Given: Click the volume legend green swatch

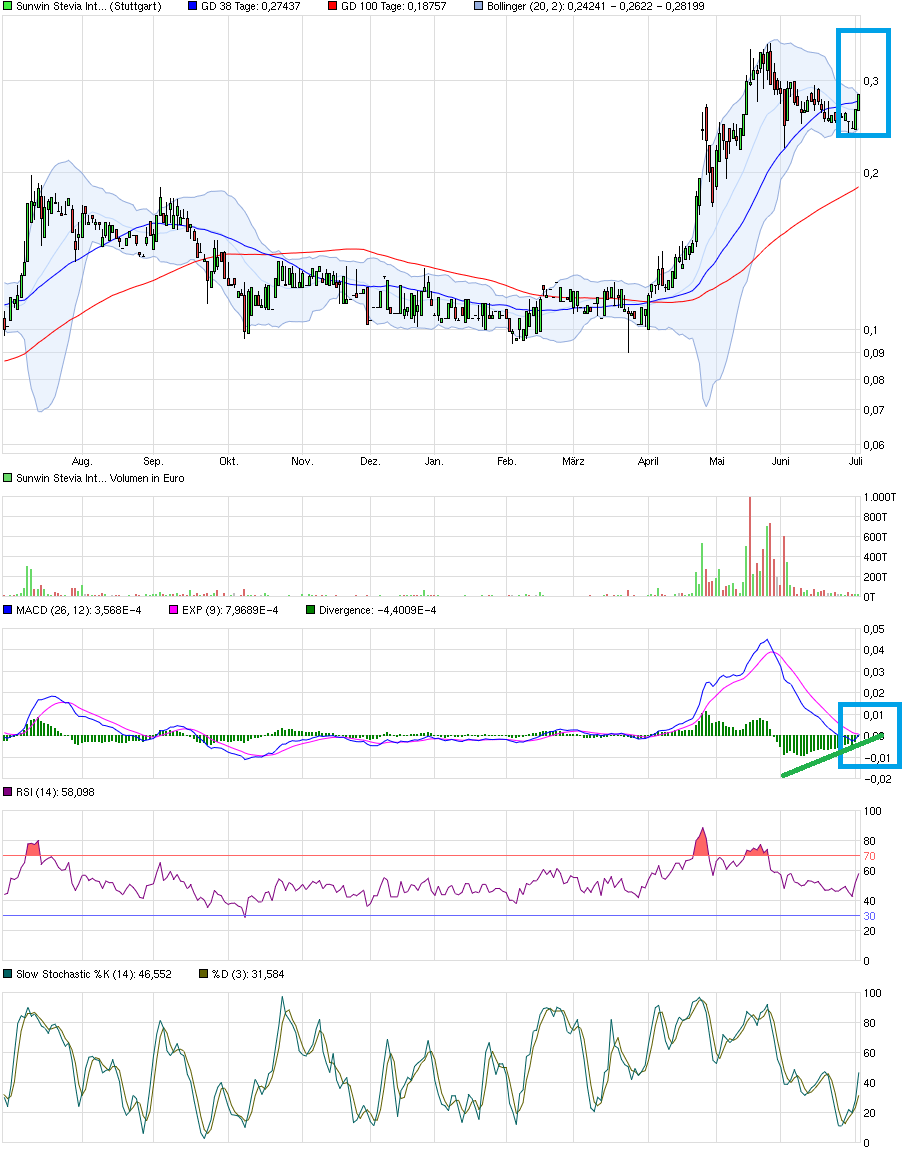Looking at the screenshot, I should 8,478.
